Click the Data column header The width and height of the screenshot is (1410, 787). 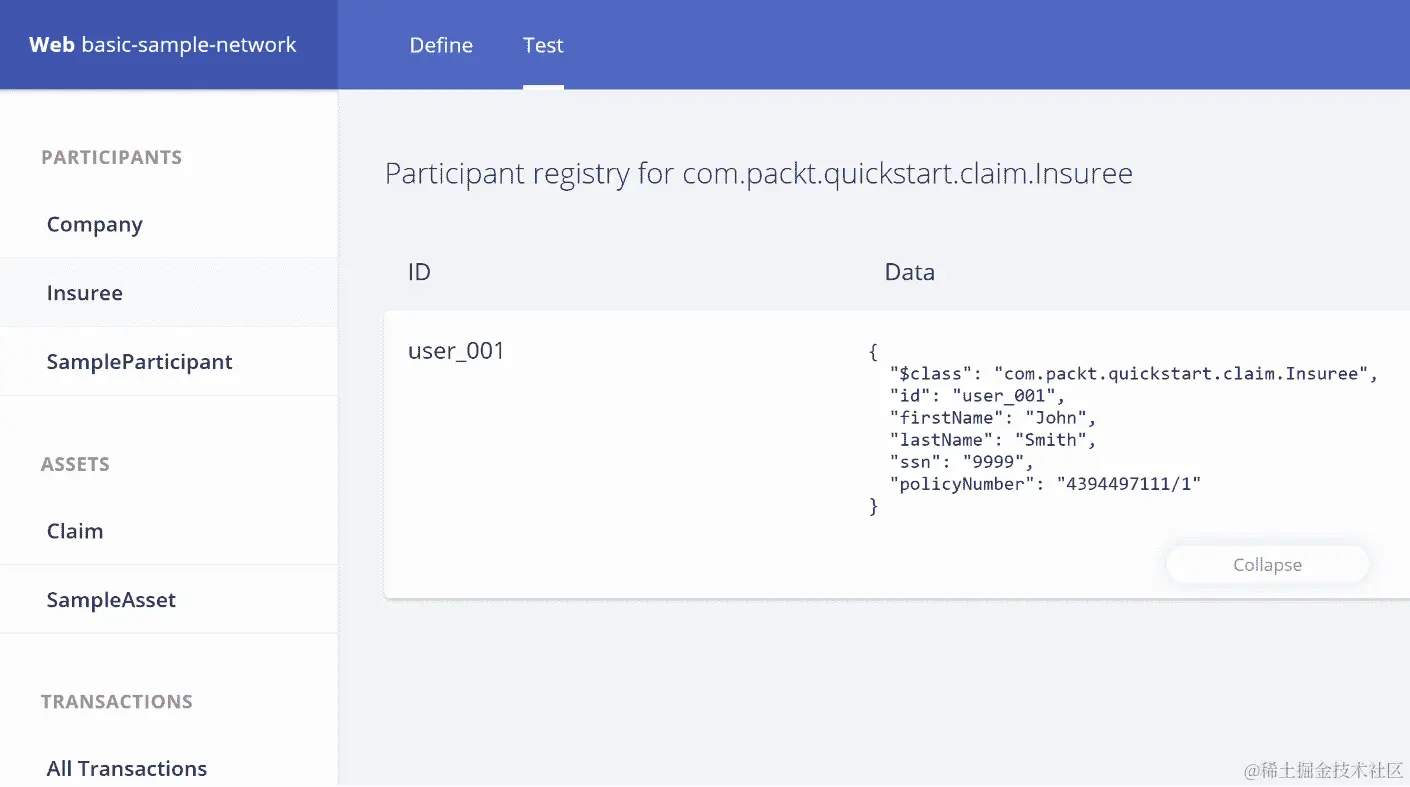click(909, 272)
